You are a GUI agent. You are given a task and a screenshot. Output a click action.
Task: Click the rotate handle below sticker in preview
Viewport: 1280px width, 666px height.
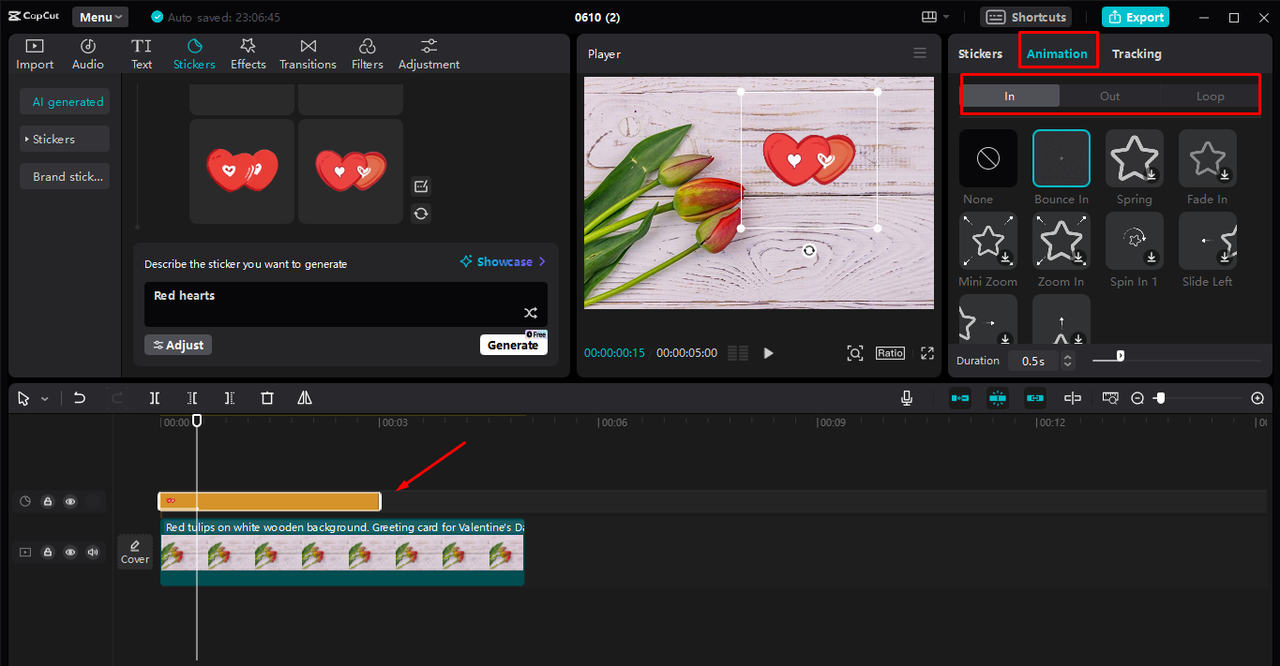809,251
